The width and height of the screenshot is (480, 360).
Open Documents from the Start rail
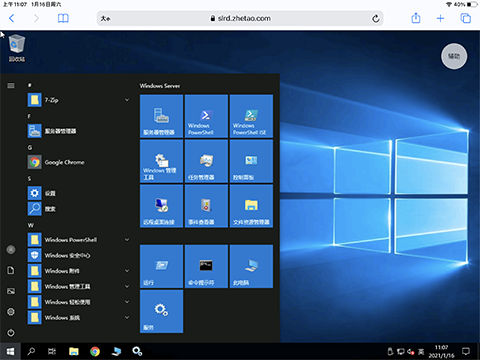pyautogui.click(x=11, y=270)
